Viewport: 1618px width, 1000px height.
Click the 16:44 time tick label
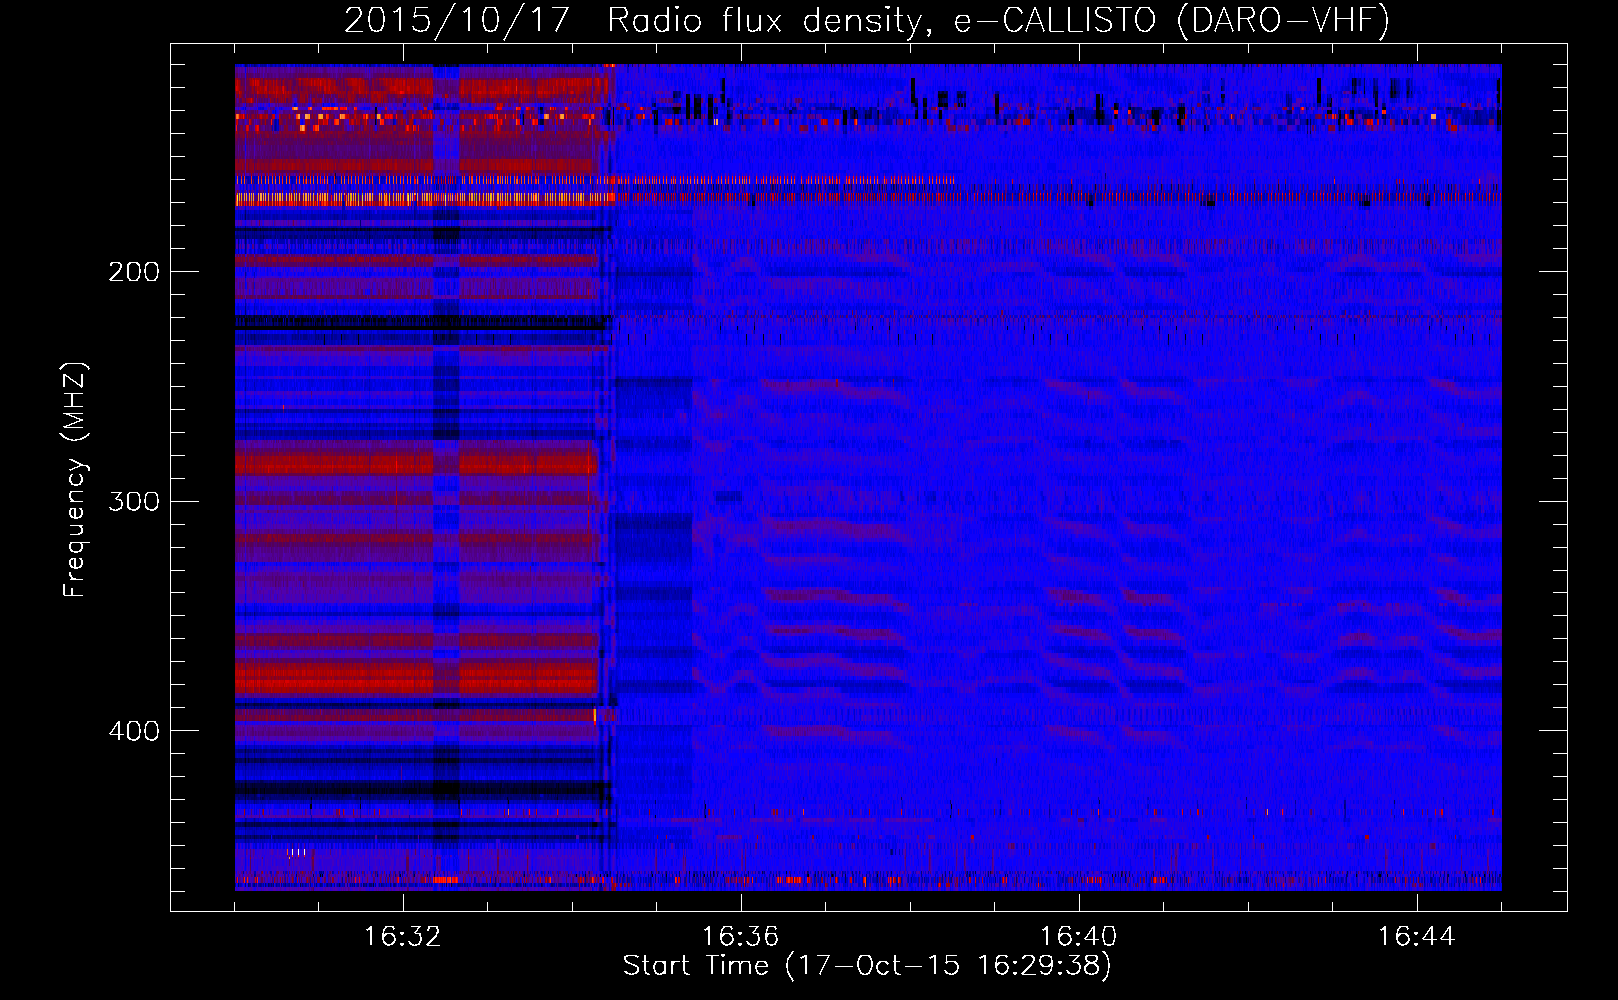[1416, 937]
